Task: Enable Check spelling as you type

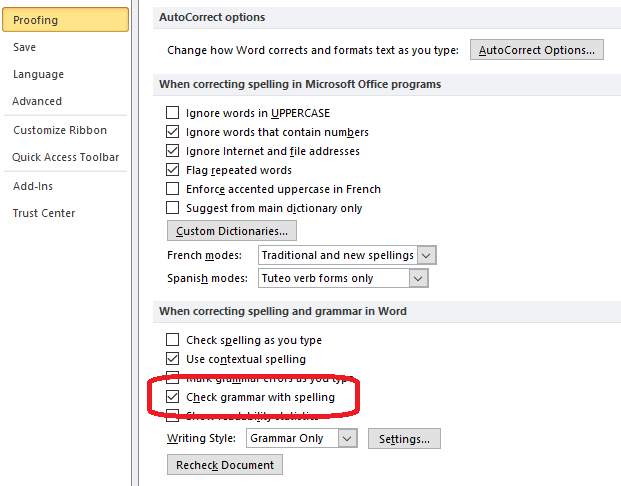Action: click(x=173, y=340)
